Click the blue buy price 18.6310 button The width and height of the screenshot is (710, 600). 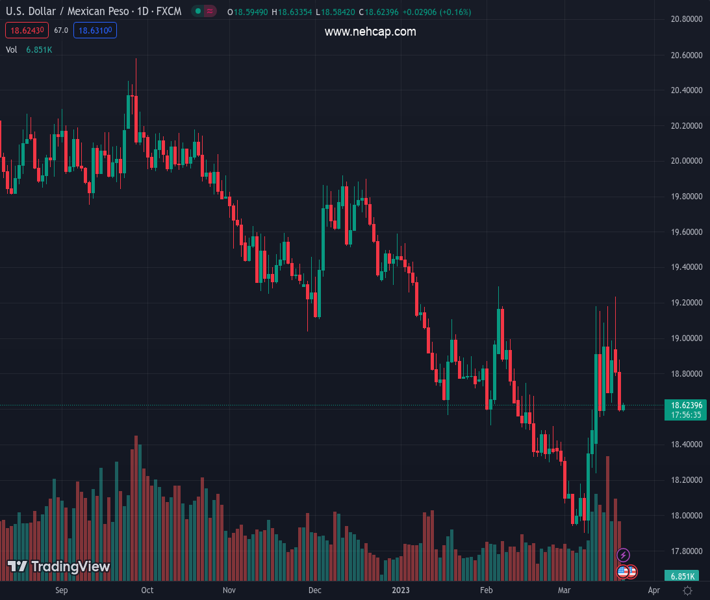coord(95,30)
